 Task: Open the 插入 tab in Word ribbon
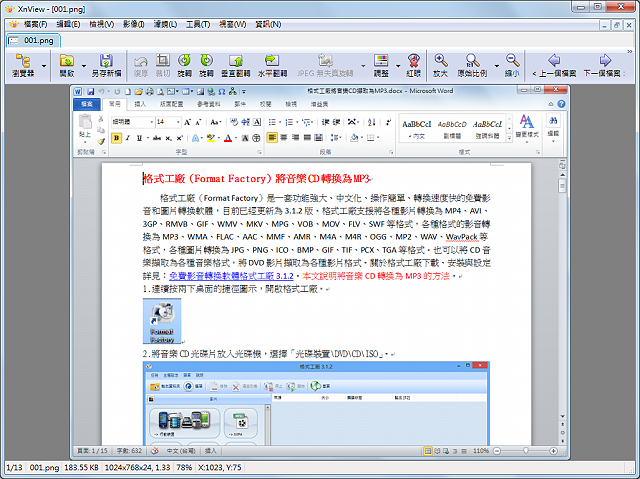click(x=140, y=104)
